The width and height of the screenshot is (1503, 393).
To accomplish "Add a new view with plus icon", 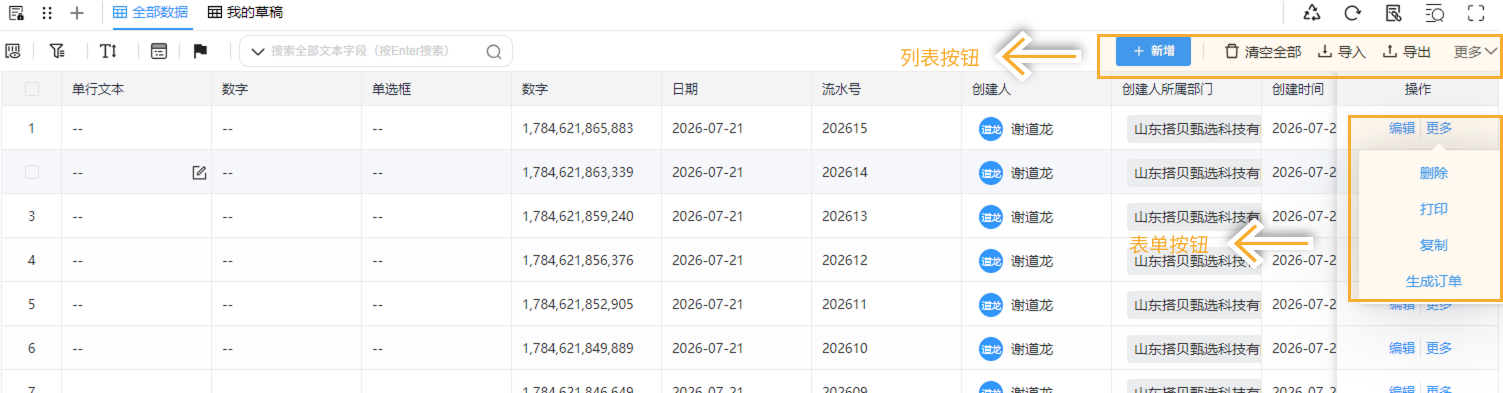I will coord(77,13).
